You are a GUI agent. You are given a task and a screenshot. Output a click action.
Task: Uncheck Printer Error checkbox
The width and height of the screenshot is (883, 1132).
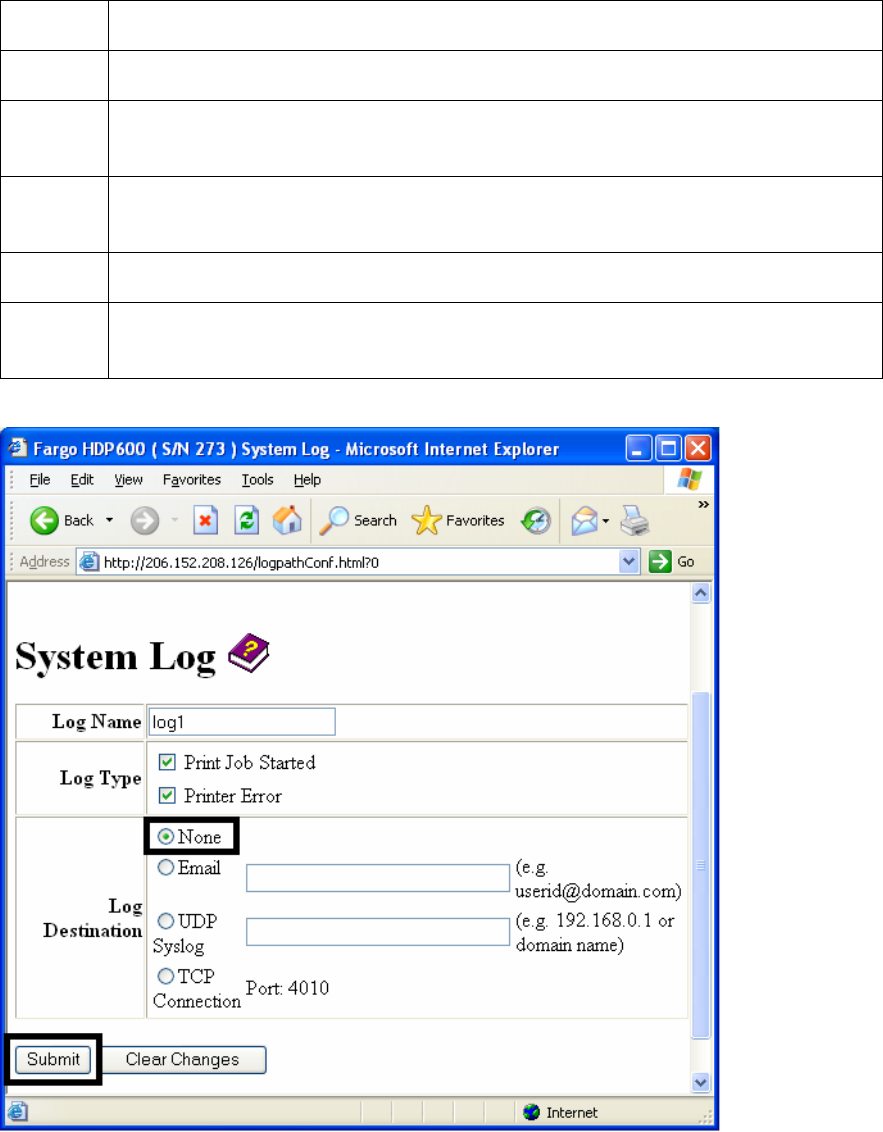pos(167,796)
